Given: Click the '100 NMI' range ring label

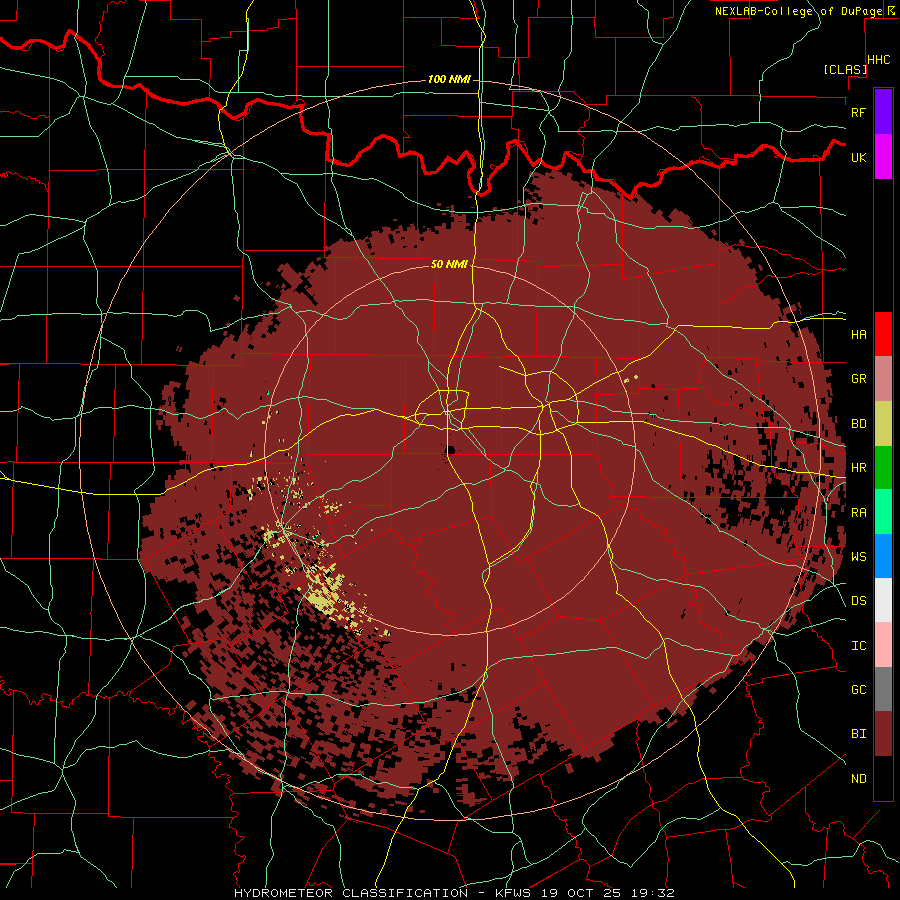Looking at the screenshot, I should [449, 79].
